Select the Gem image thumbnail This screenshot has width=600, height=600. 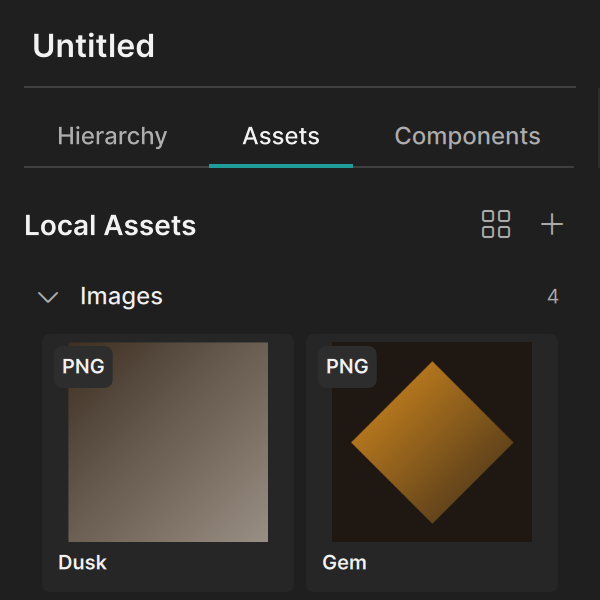(432, 442)
